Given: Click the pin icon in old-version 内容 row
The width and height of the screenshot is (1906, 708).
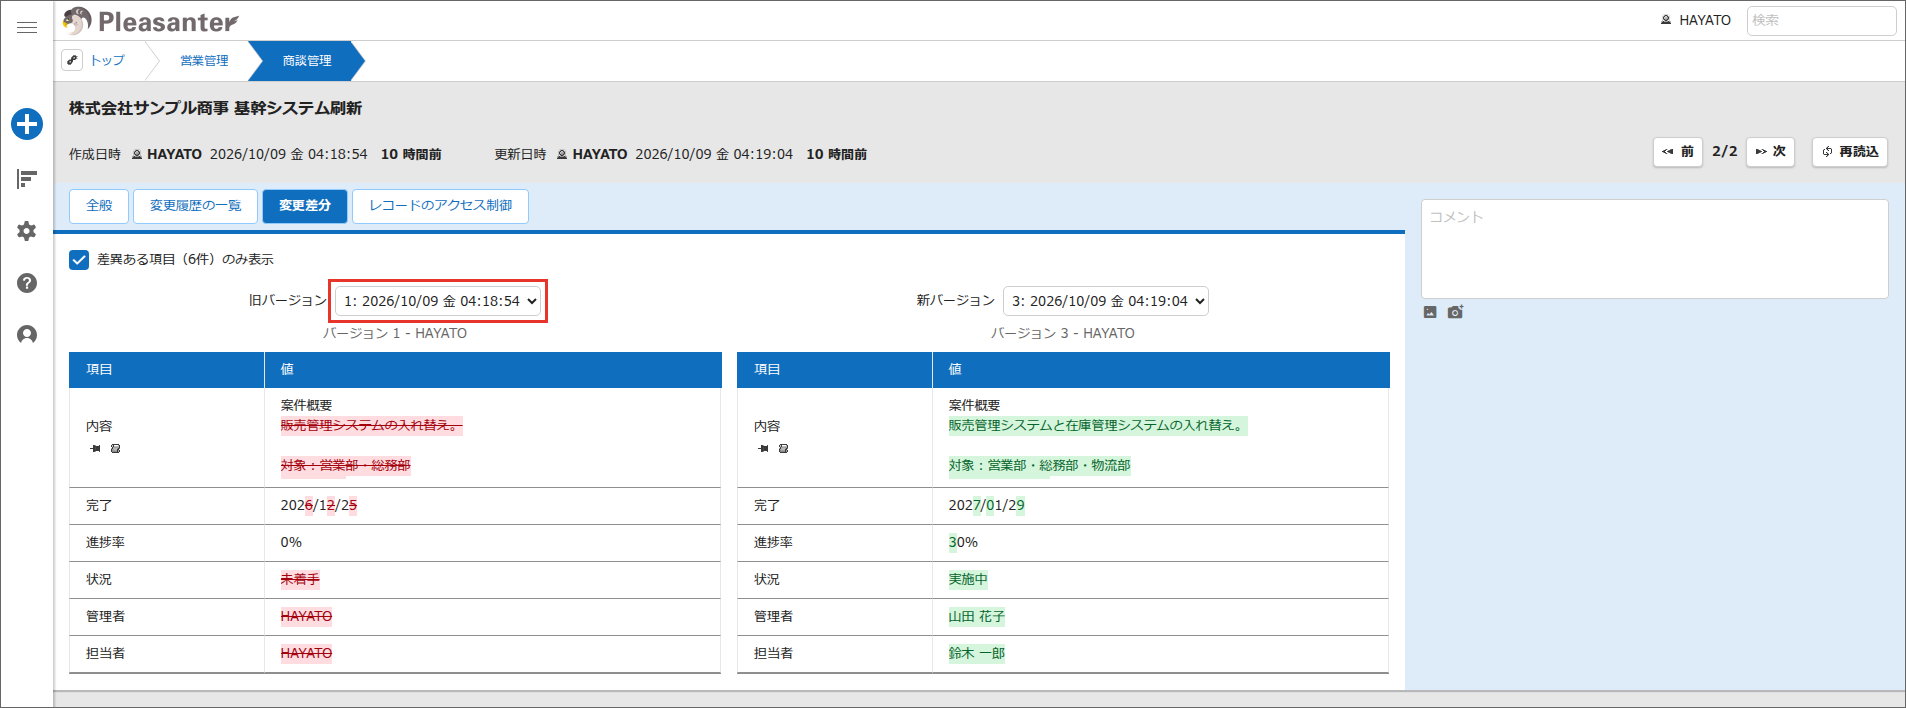Looking at the screenshot, I should 96,449.
